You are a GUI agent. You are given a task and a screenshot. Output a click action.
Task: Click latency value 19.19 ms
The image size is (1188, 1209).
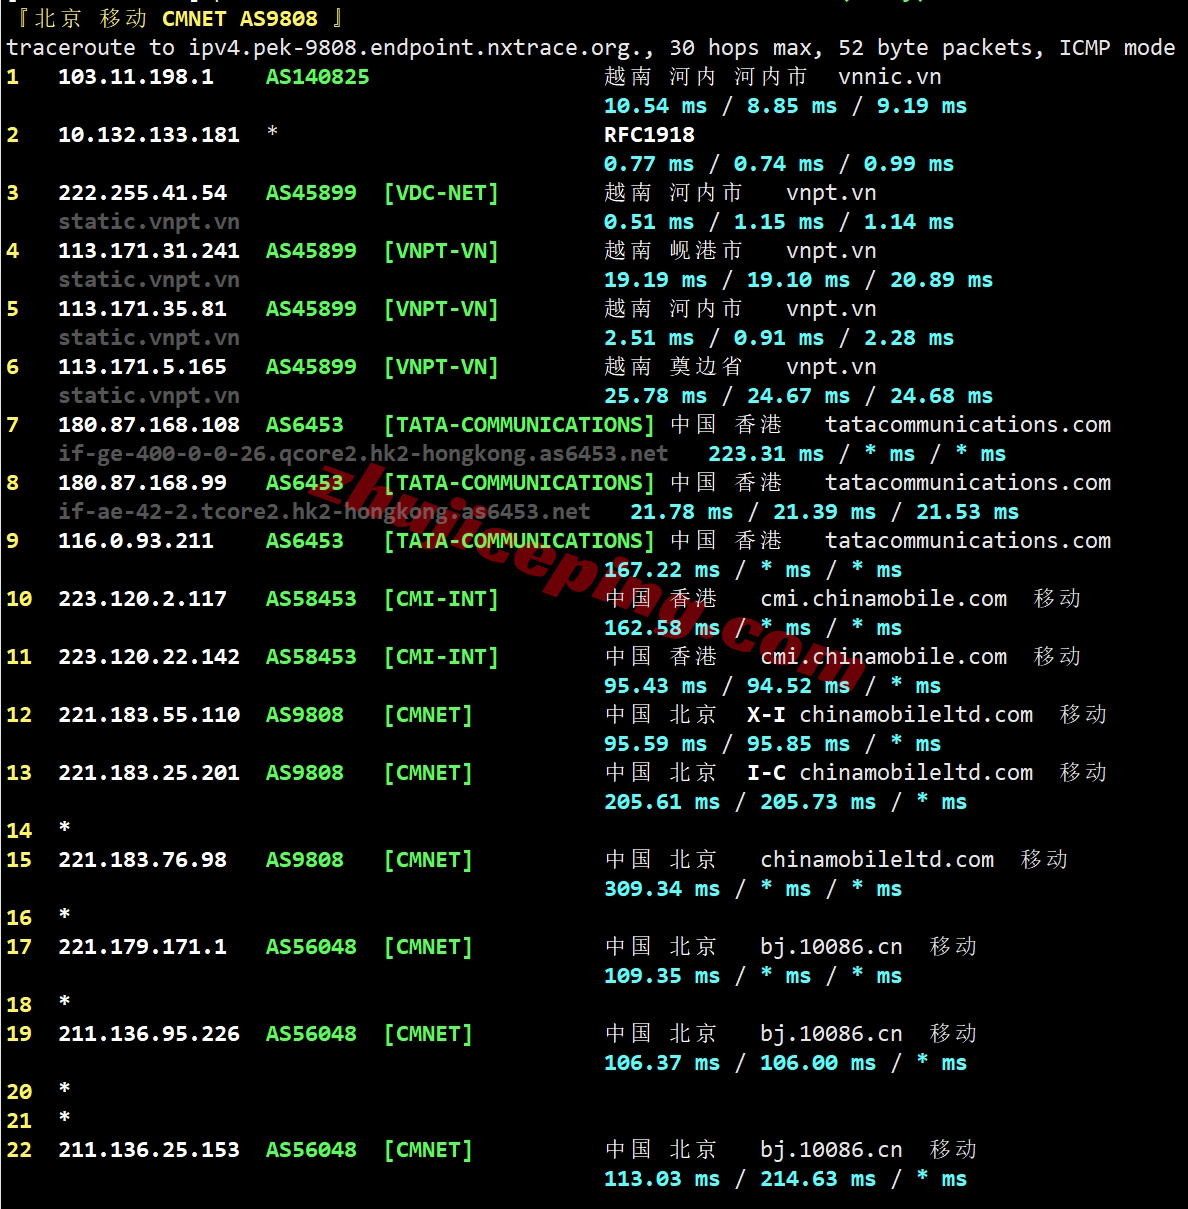click(656, 280)
